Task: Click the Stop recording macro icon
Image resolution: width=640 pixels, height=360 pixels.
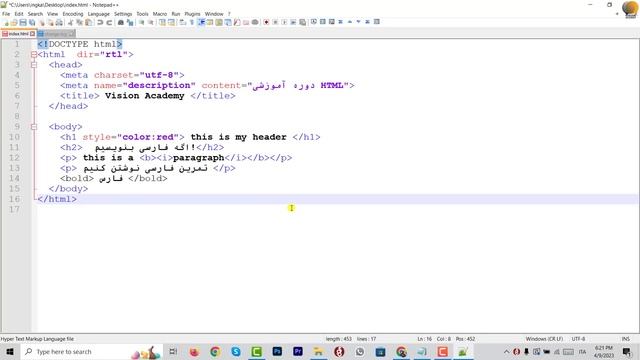Action: [x=275, y=22]
